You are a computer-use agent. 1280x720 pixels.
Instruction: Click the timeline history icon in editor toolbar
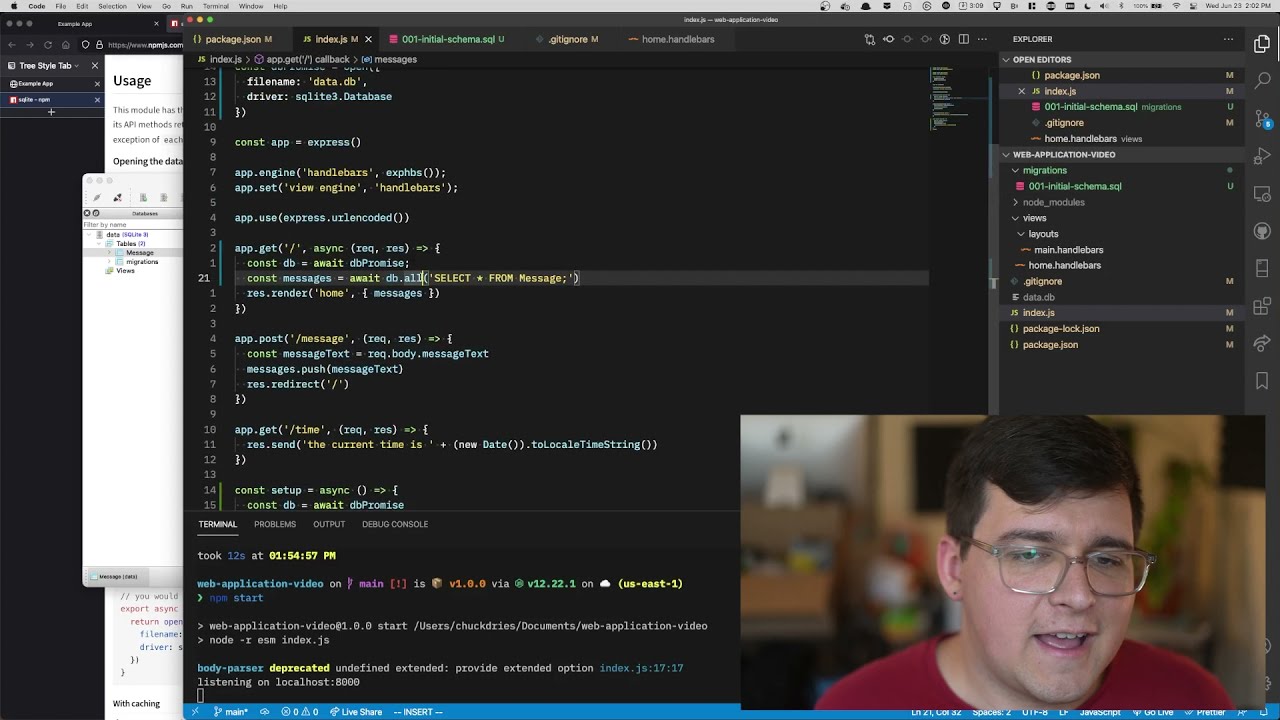945,39
